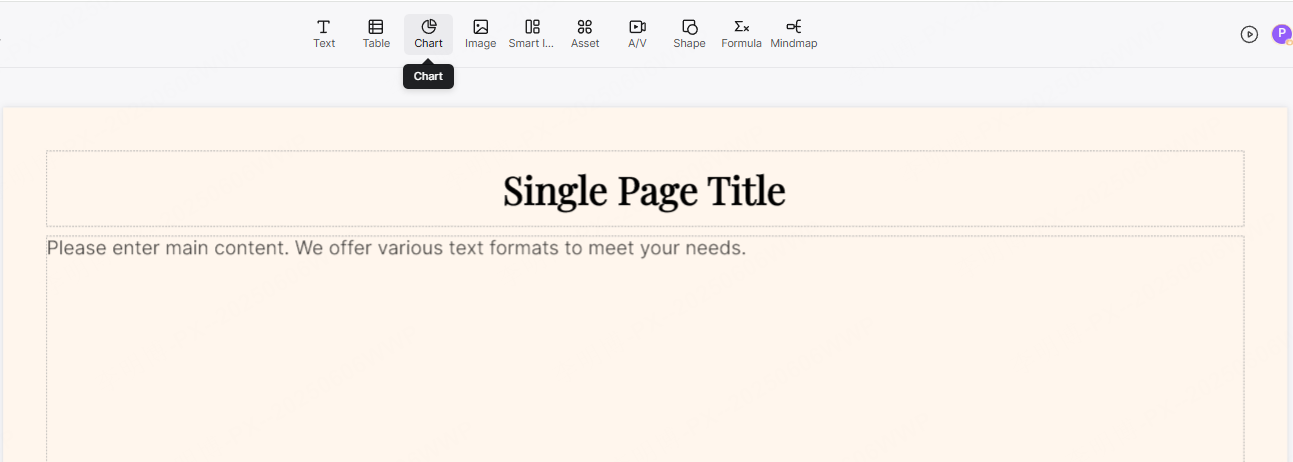Viewport: 1293px width, 462px height.
Task: Open the Smart layout icon
Action: [532, 27]
